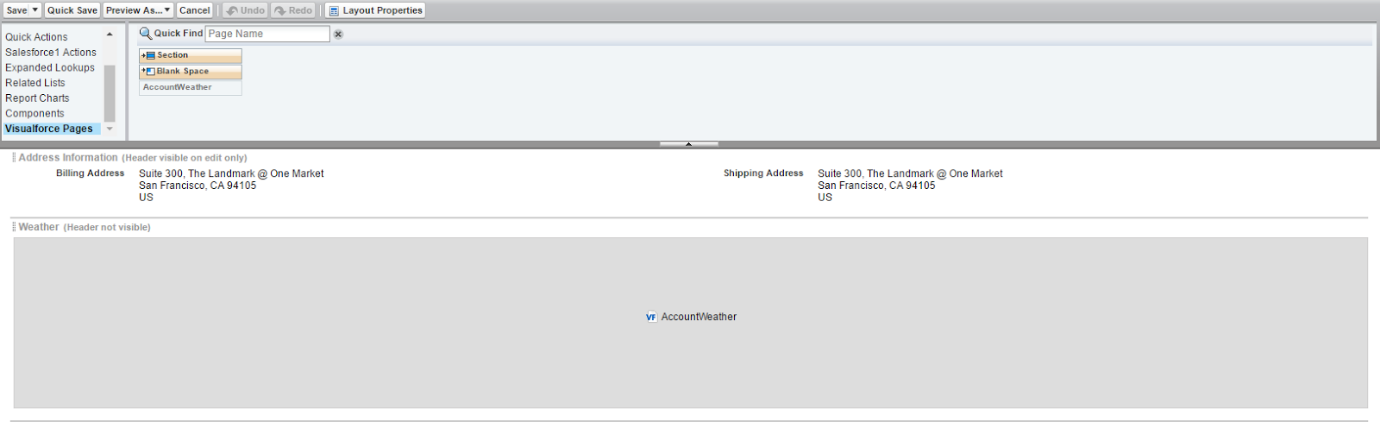Click the Undo button
This screenshot has width=1380, height=422.
pyautogui.click(x=245, y=10)
